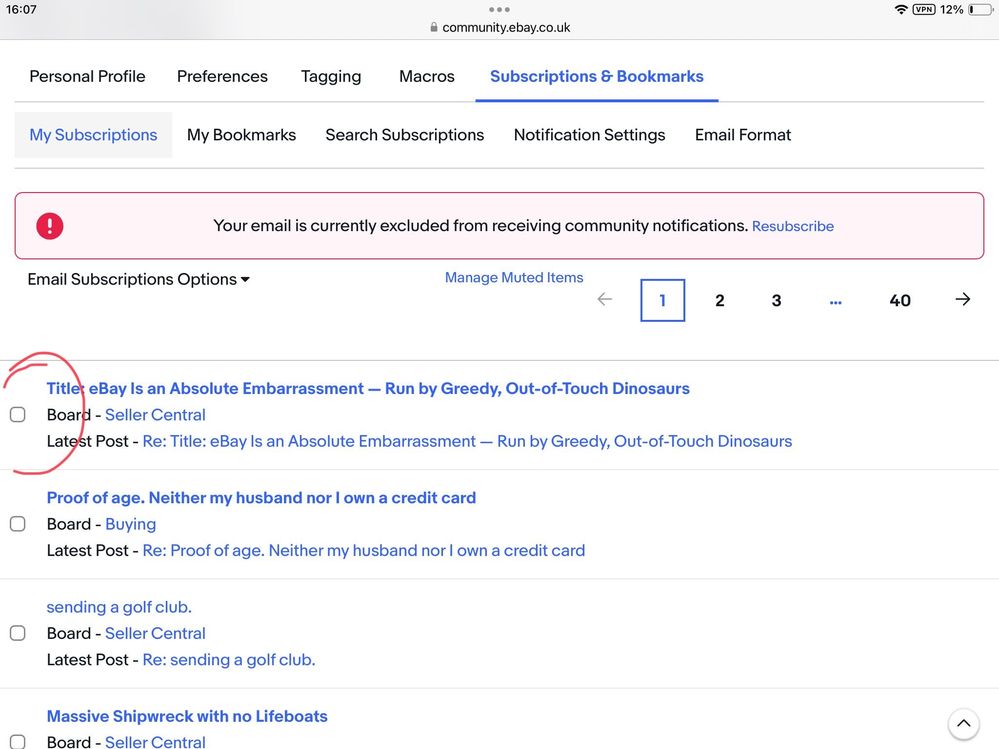Tap the padlock icon beside the URL

pyautogui.click(x=434, y=27)
